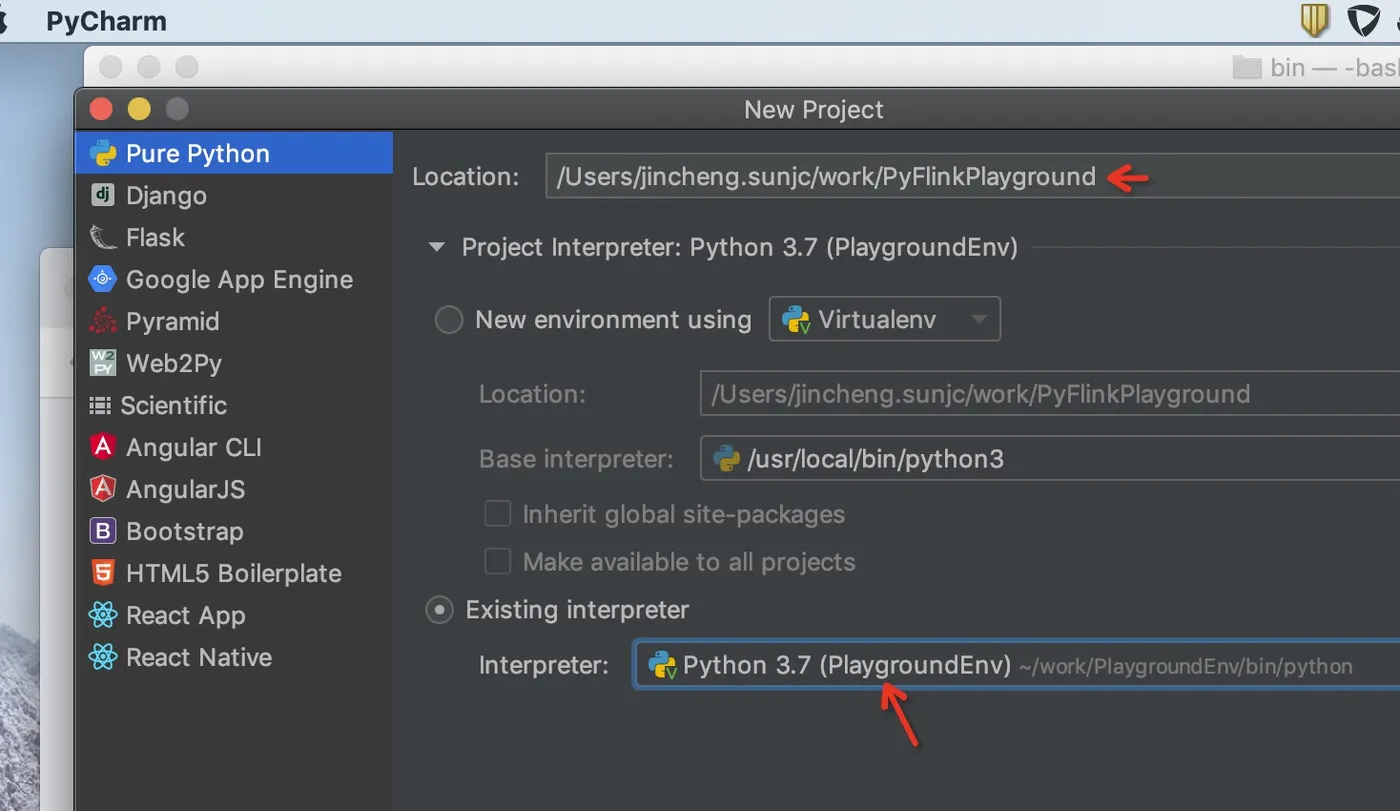Click the Bootstrap purple B icon
Screen dimensions: 1400x811
(x=103, y=531)
